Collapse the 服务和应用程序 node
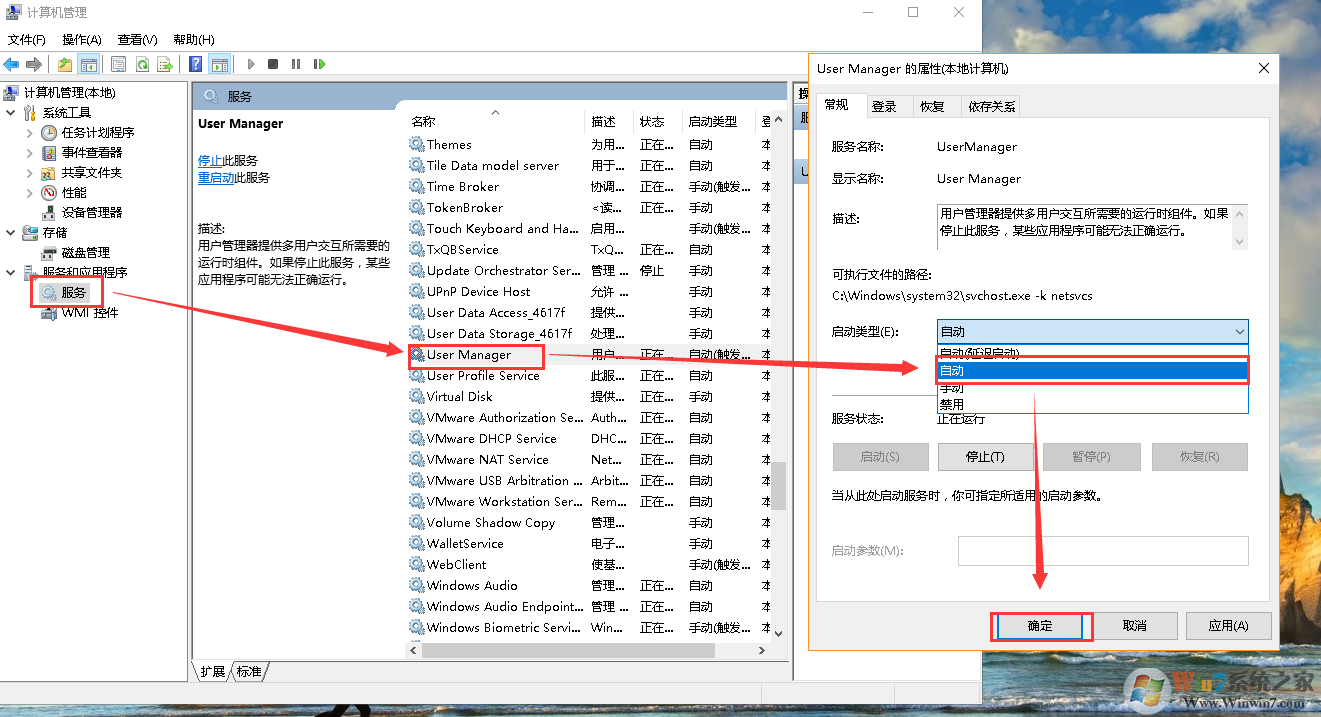 (10, 273)
